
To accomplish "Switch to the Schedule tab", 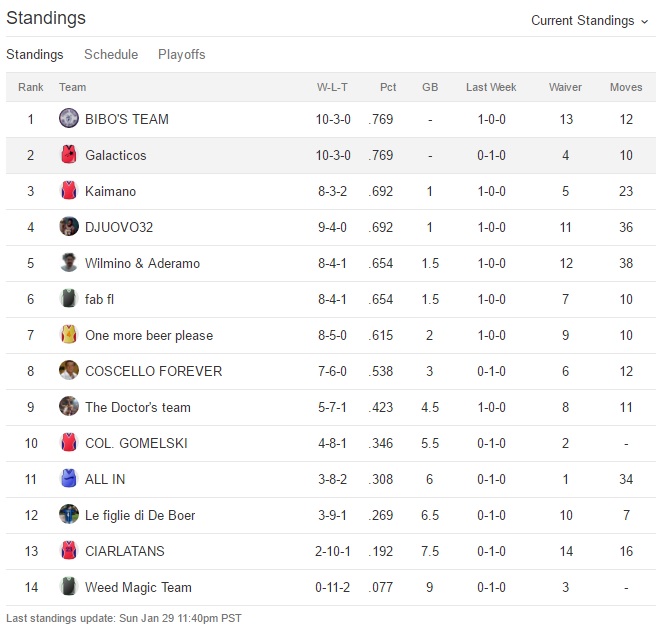I will coord(111,54).
